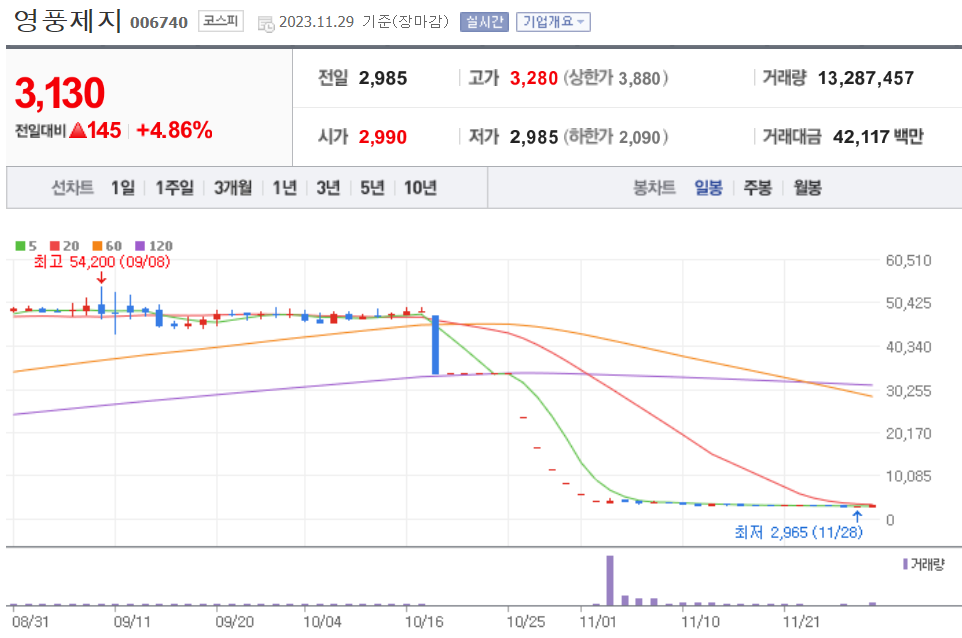
Task: Click the 30,255 price axis label
Action: 908,391
